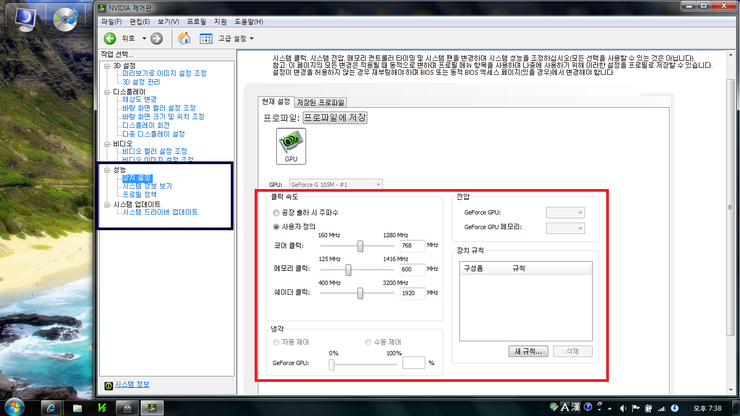Click the 구성품 column header
This screenshot has width=740, height=416.
484,269
